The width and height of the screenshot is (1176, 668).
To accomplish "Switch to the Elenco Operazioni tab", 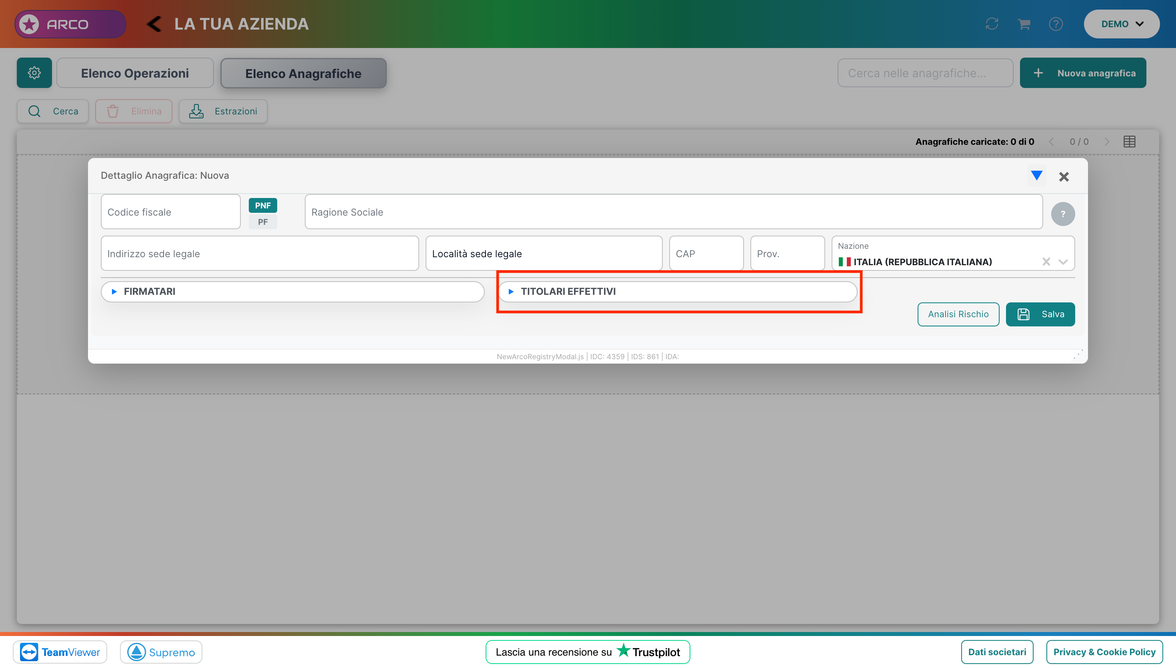I will tap(135, 73).
